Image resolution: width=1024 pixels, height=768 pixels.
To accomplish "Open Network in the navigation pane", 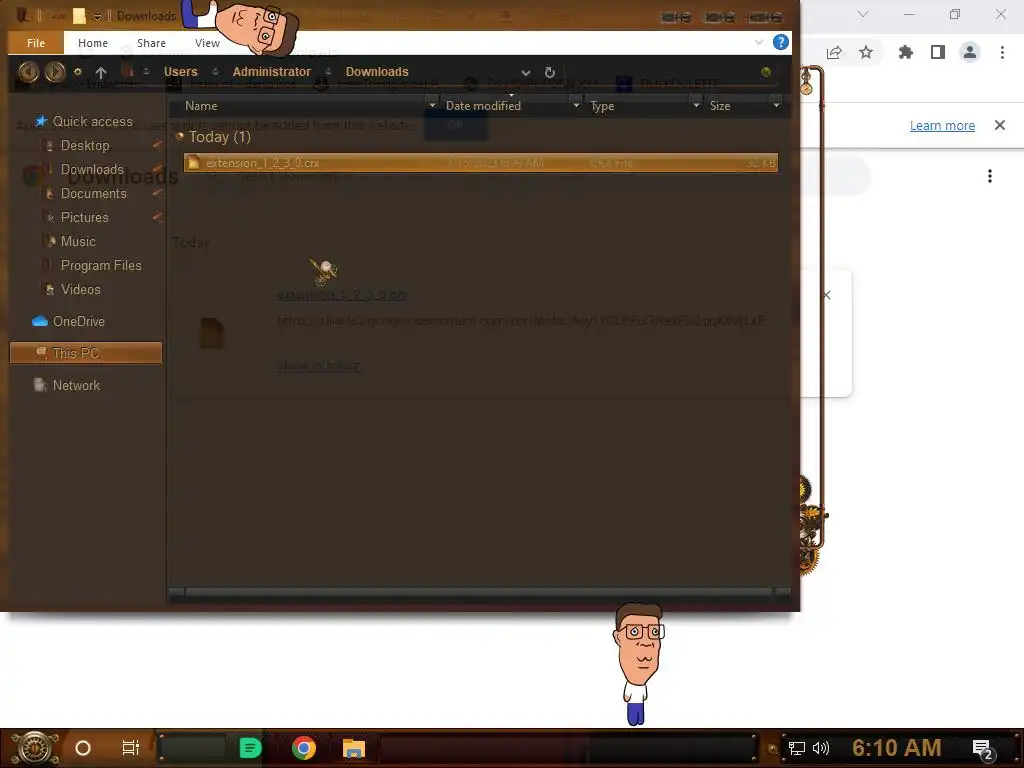I will click(76, 385).
